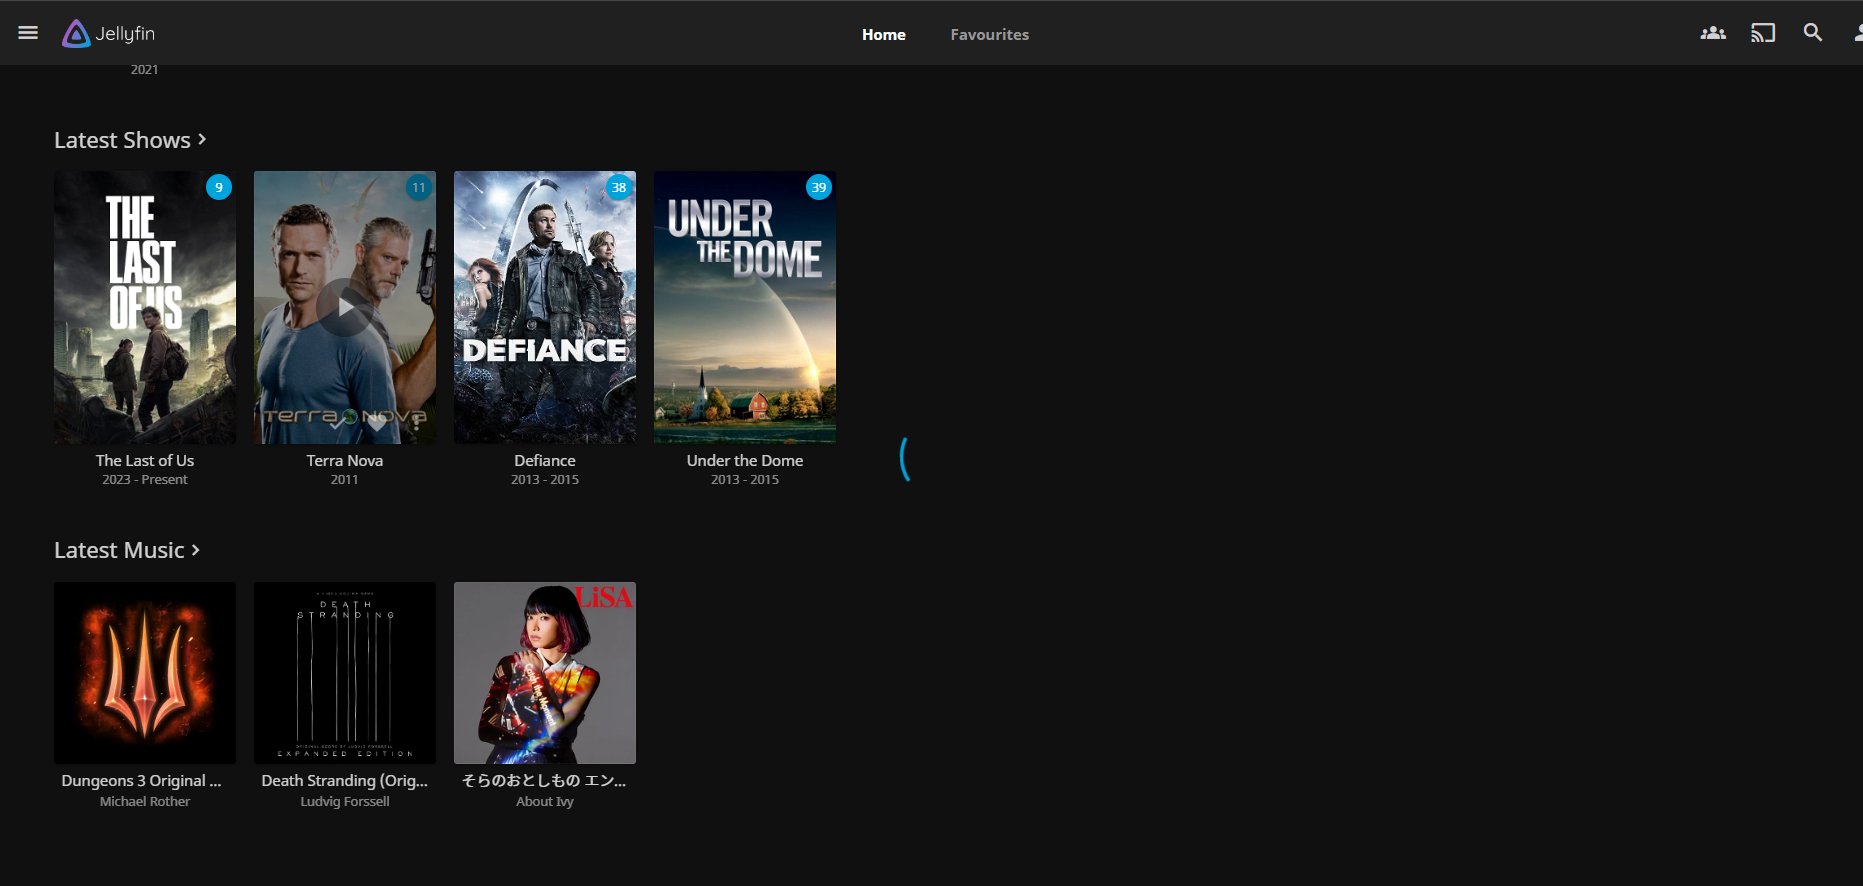Open the SyncPlay group icon

pyautogui.click(x=1712, y=33)
